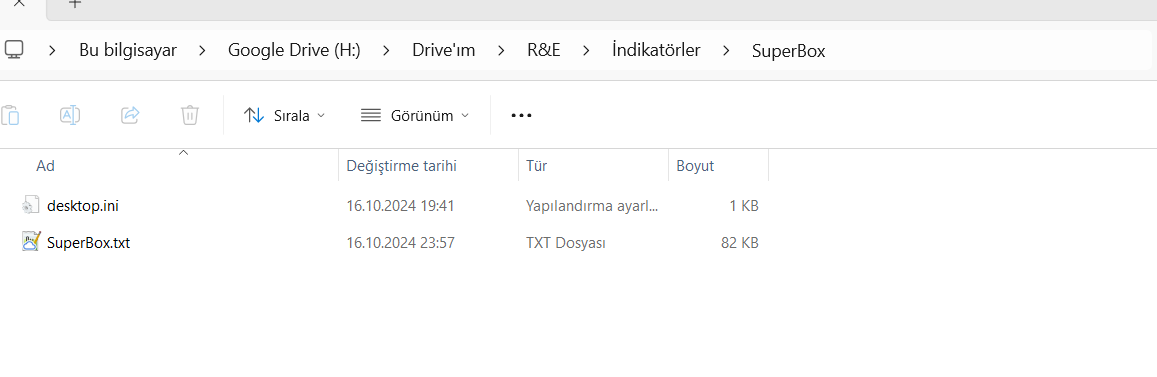1157x377 pixels.
Task: Go to Google Drive (H:) in breadcrumb
Action: [294, 51]
